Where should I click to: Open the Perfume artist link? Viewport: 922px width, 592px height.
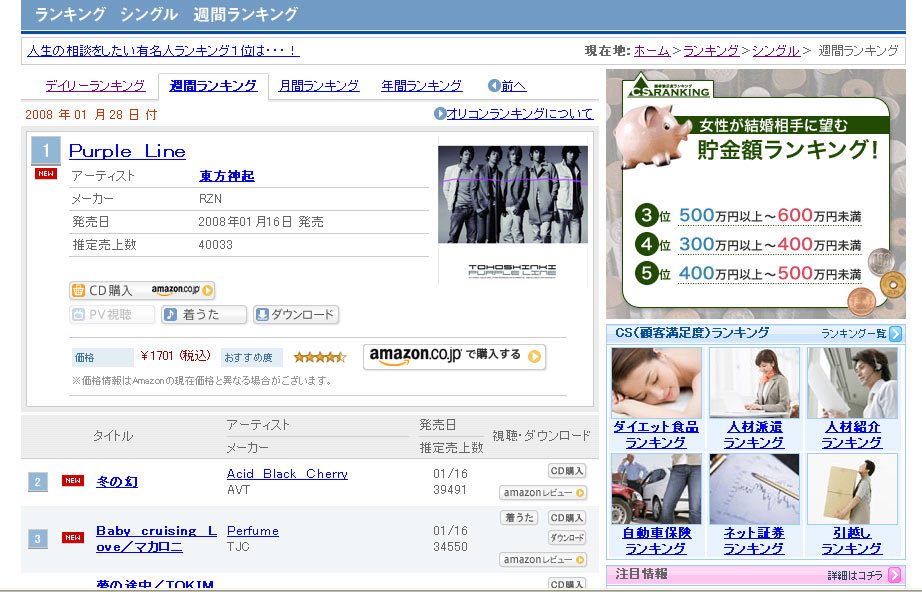tap(253, 531)
